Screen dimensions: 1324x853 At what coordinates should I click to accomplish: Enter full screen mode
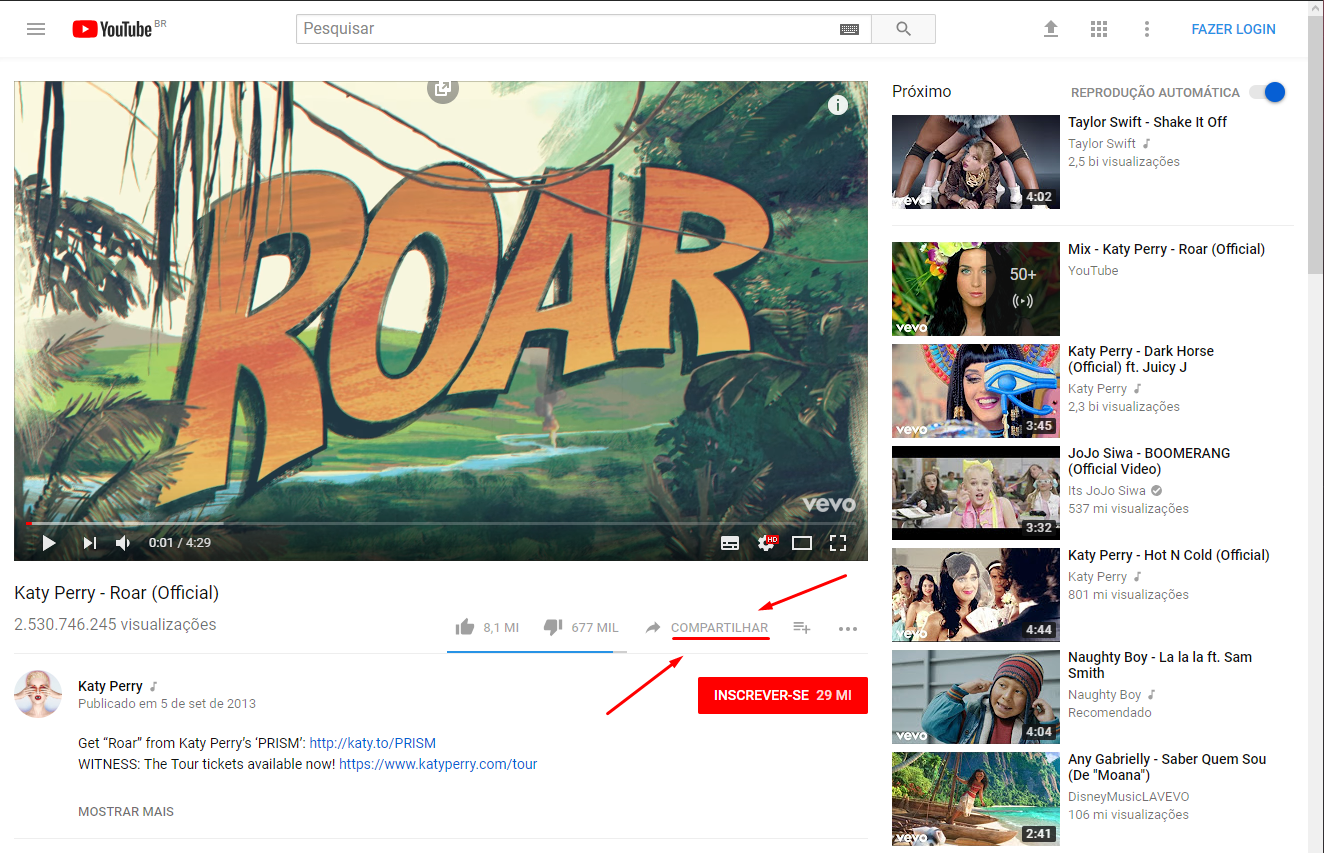838,543
